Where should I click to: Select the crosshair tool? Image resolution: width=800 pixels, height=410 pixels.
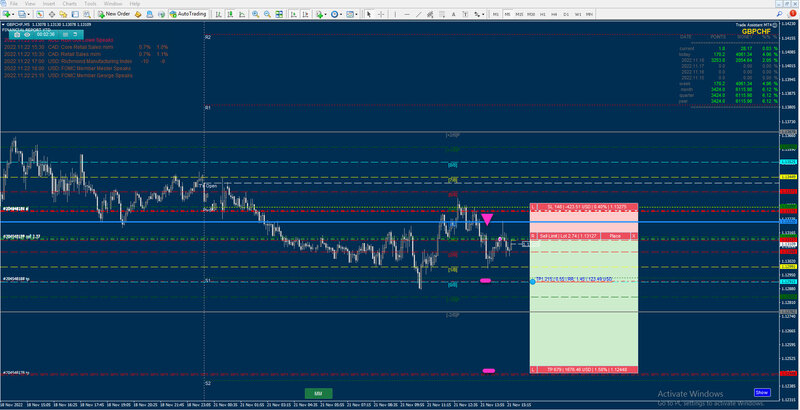click(381, 14)
